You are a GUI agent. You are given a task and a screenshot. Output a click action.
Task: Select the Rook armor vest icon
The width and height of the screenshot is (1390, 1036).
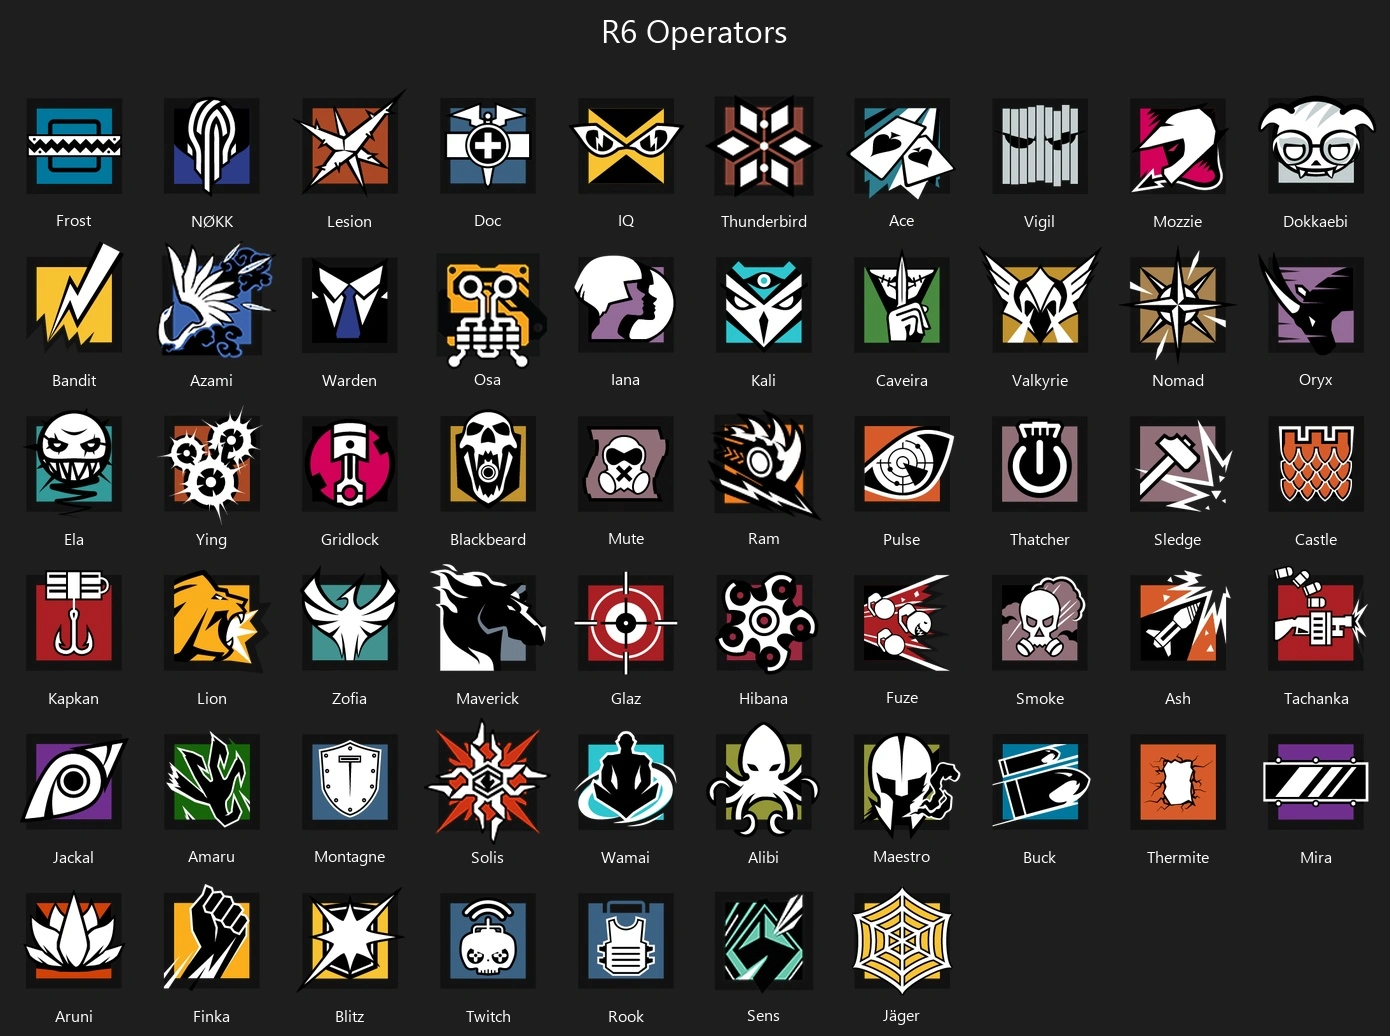tap(626, 940)
